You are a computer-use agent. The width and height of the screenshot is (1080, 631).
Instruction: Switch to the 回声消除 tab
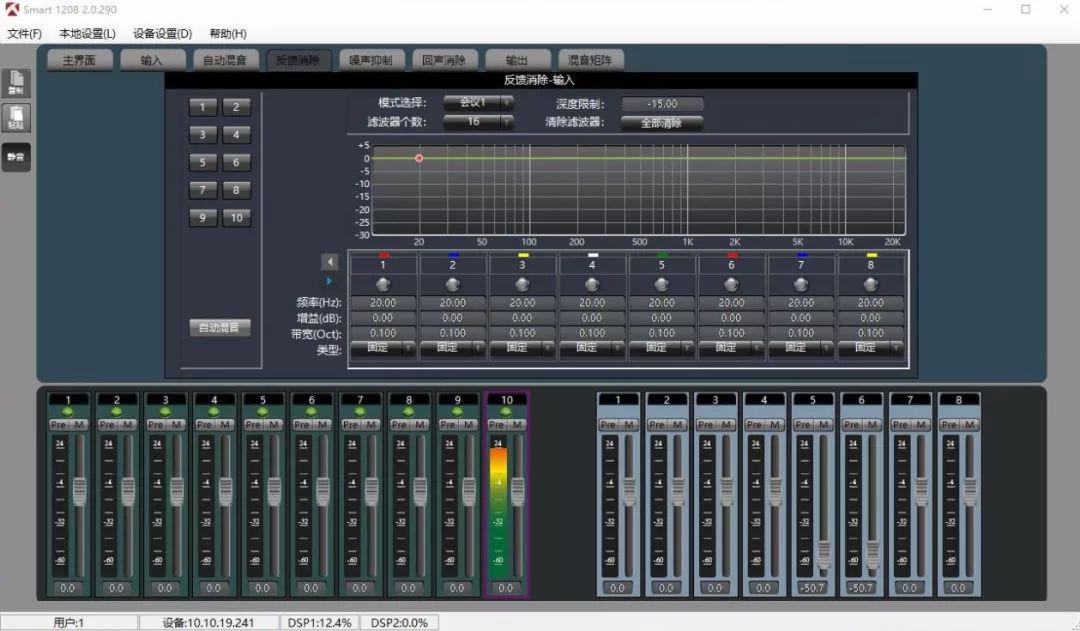[x=444, y=61]
